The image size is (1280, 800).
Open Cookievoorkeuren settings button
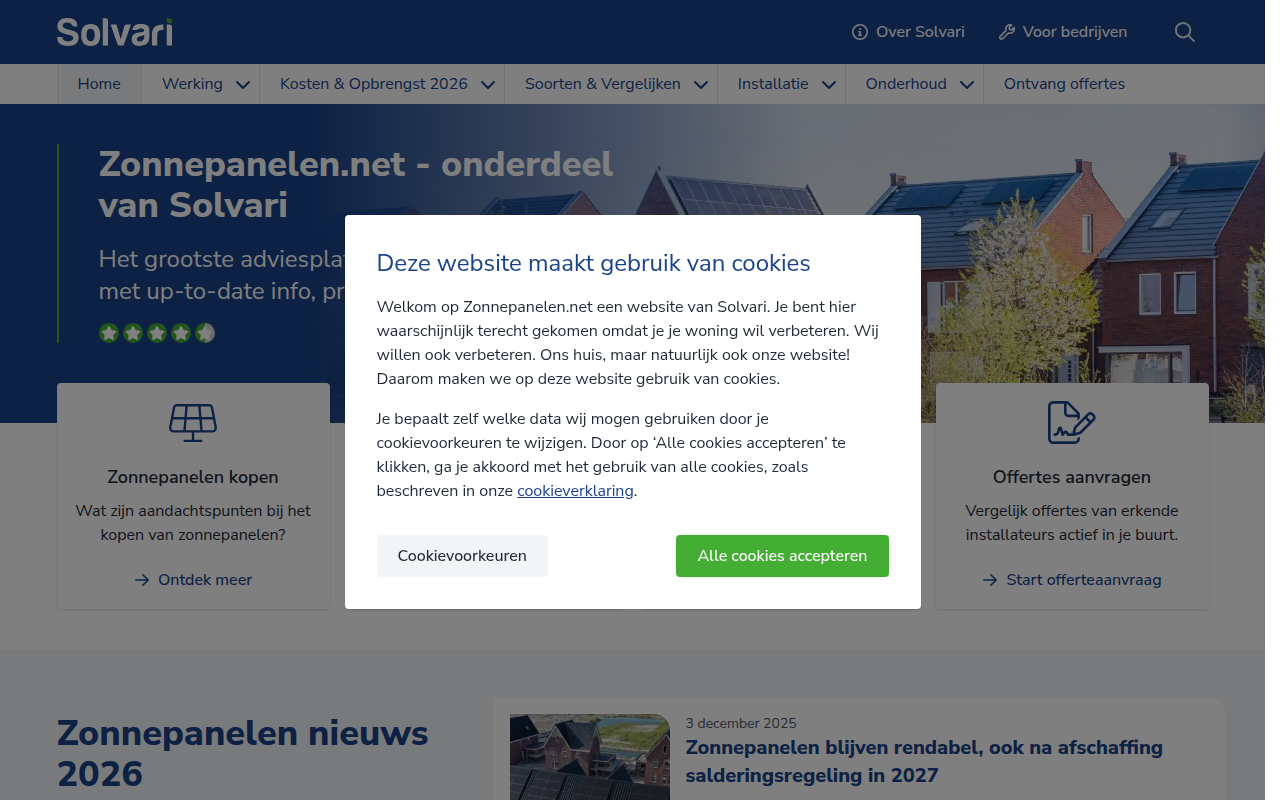462,556
